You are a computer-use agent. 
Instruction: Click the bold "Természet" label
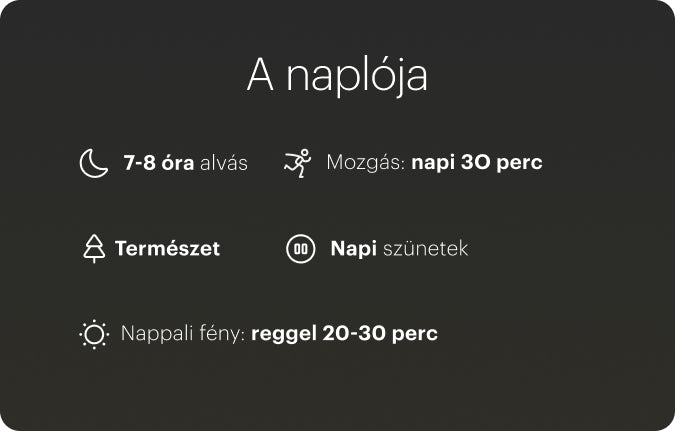(167, 248)
